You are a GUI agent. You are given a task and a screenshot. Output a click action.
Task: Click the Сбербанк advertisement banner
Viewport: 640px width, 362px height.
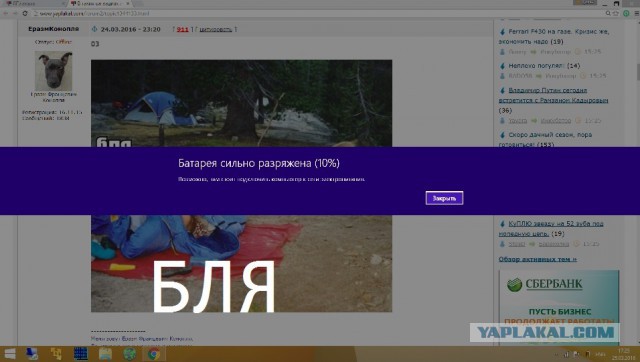click(x=559, y=307)
